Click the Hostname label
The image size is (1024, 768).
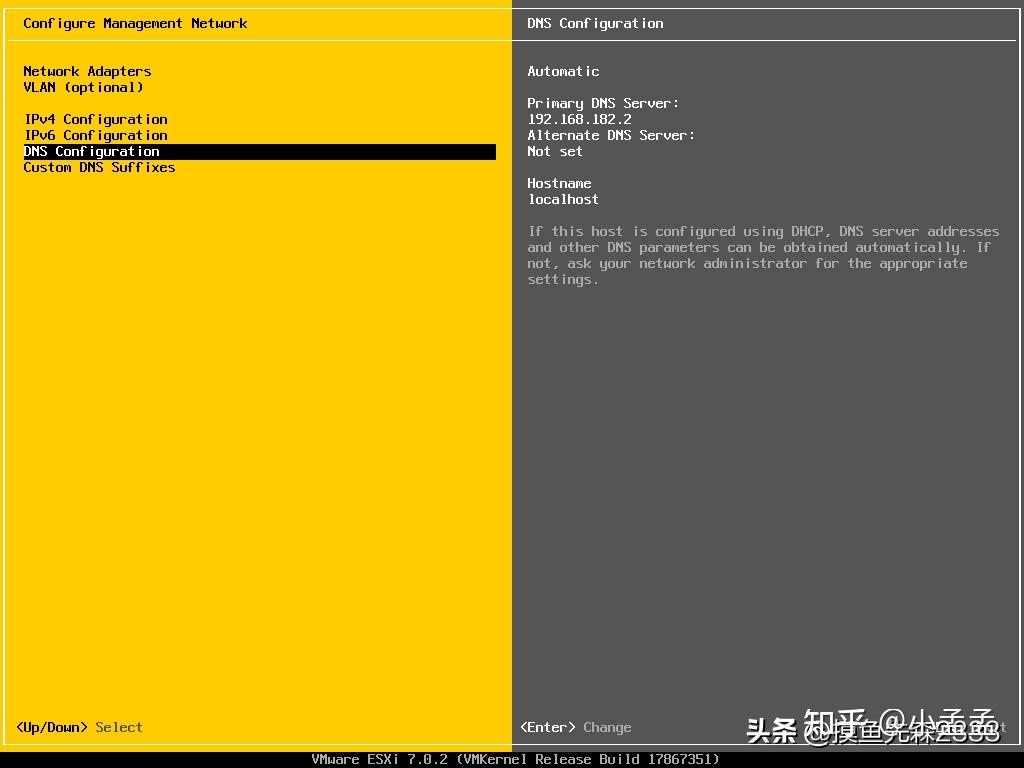tap(559, 184)
